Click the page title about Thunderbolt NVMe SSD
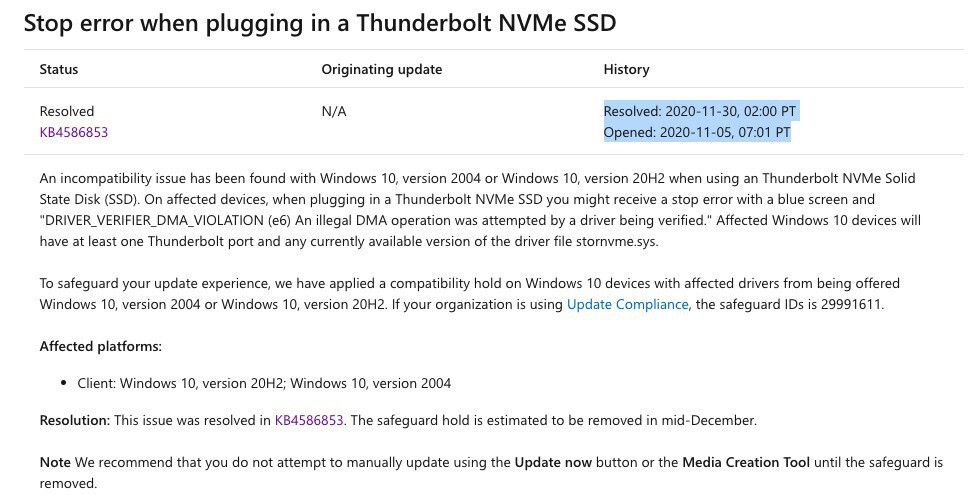 click(x=319, y=23)
